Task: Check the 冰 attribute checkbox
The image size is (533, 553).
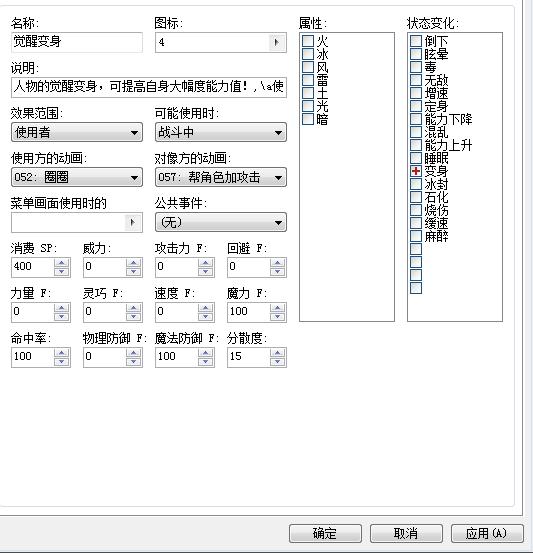Action: coord(308,54)
